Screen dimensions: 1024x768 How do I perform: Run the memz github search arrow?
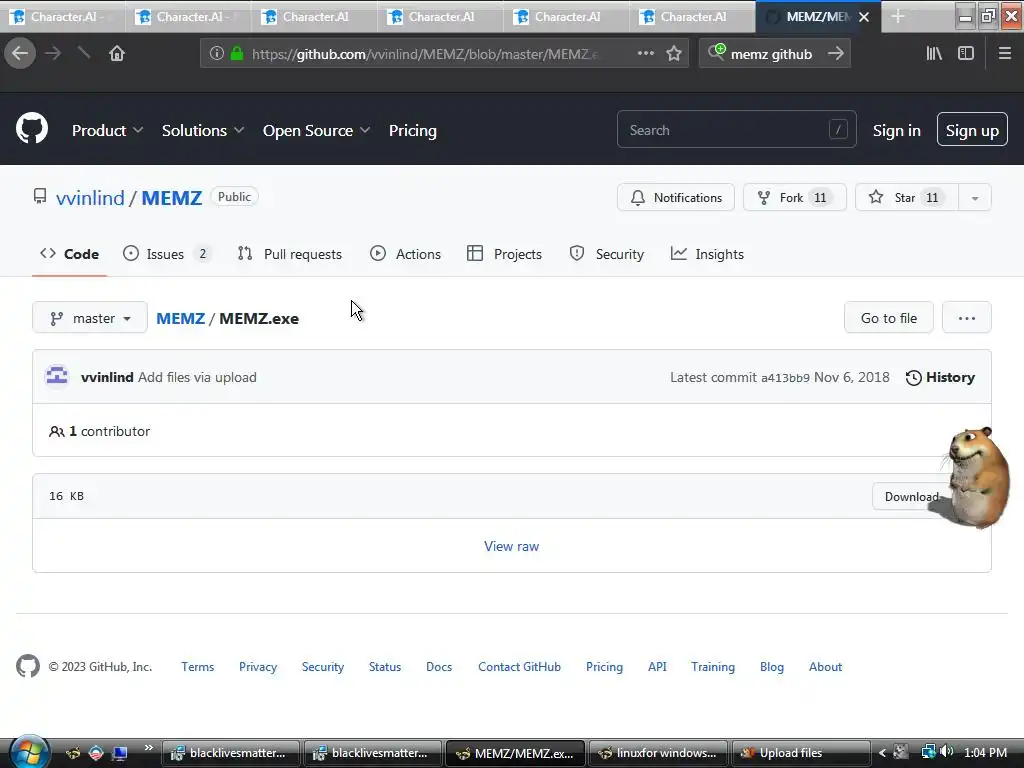[835, 54]
